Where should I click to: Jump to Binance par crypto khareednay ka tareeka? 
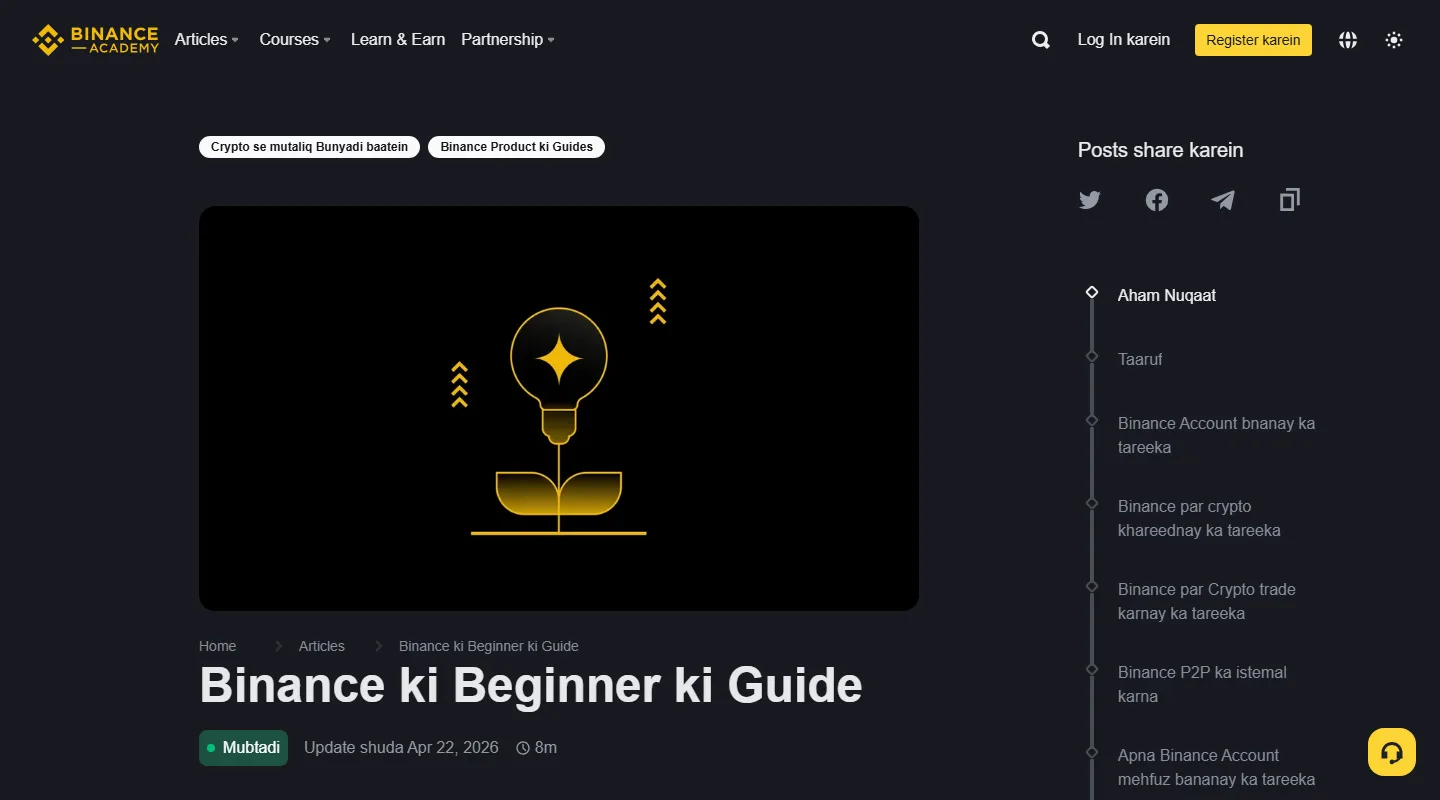(1199, 518)
